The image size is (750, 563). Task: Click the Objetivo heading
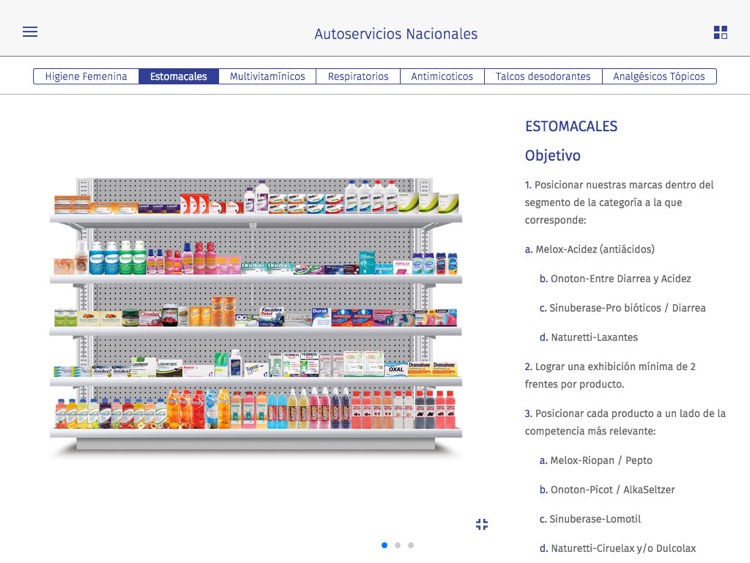[552, 155]
